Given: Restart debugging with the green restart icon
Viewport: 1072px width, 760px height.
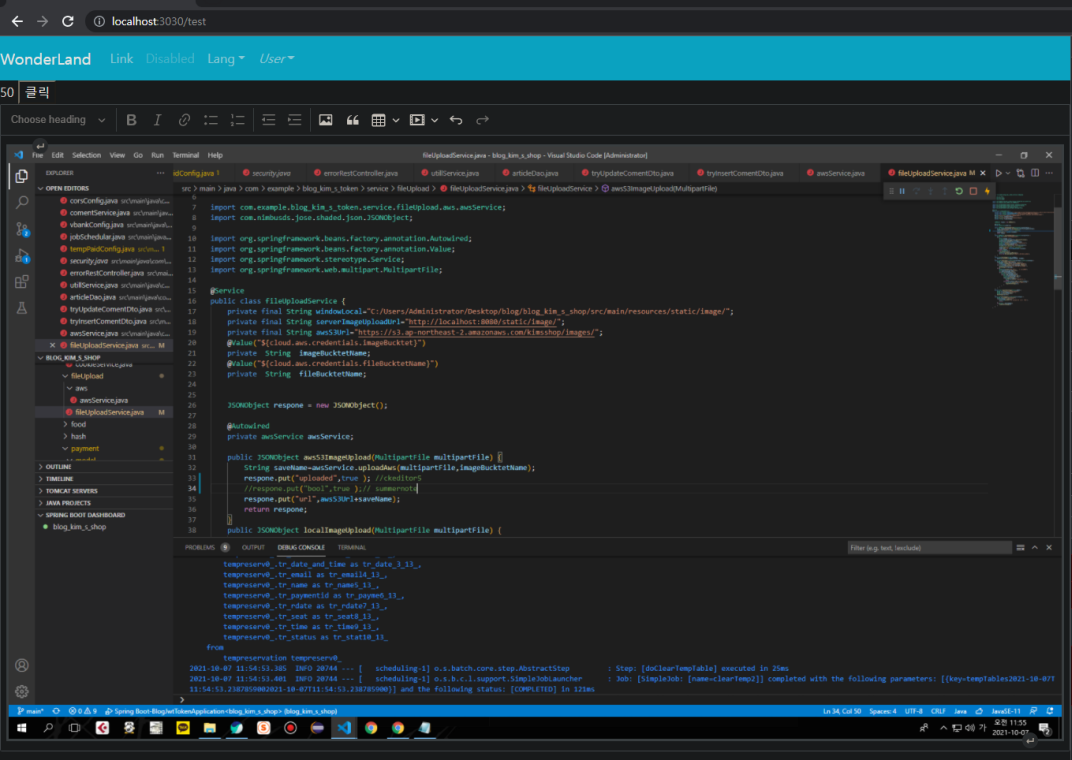Looking at the screenshot, I should click(x=959, y=191).
